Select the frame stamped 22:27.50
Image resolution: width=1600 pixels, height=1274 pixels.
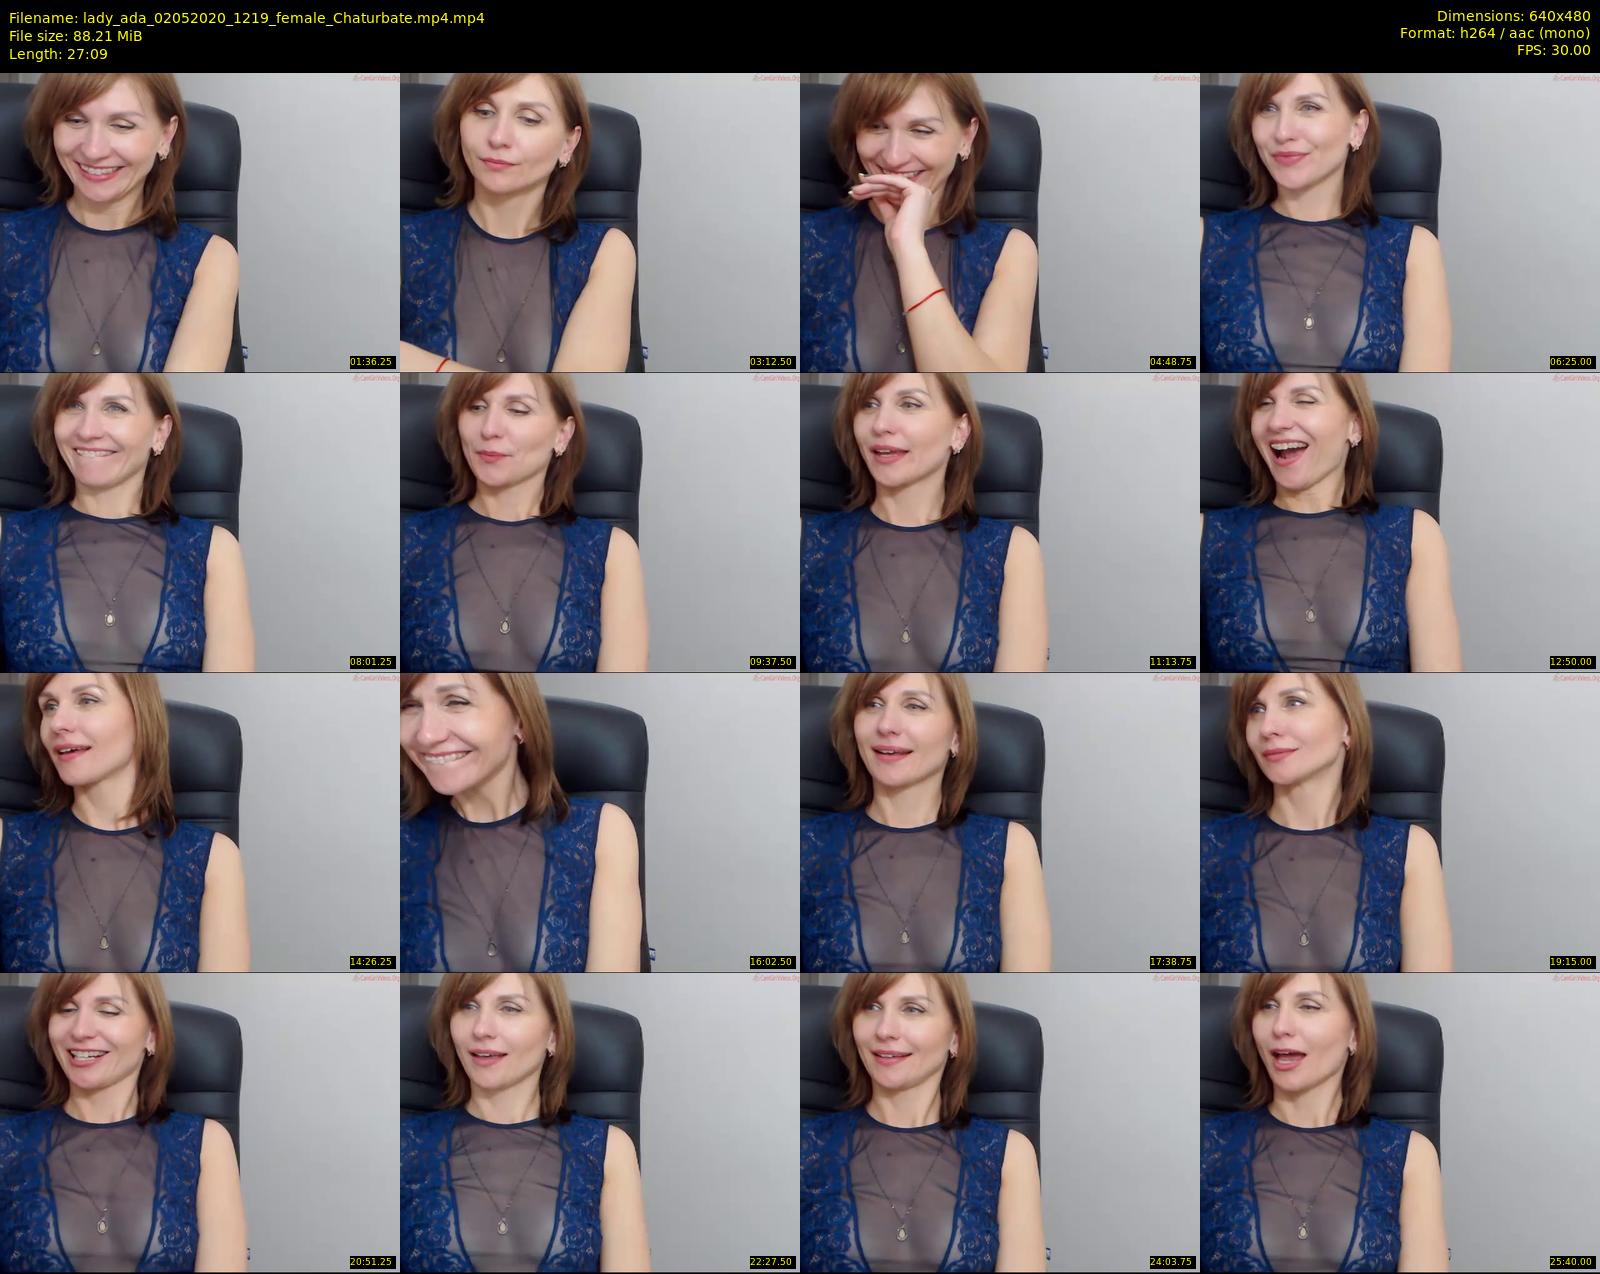[600, 1122]
